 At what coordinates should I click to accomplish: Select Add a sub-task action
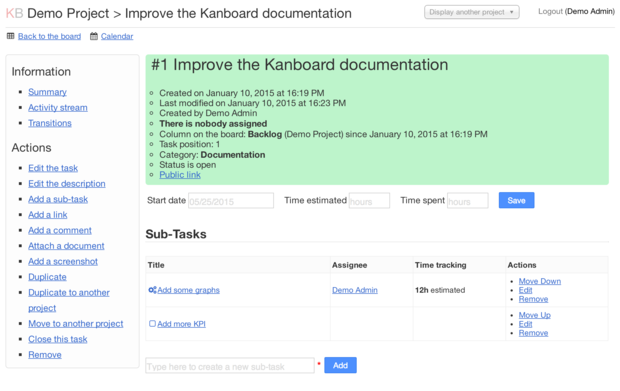pyautogui.click(x=58, y=199)
